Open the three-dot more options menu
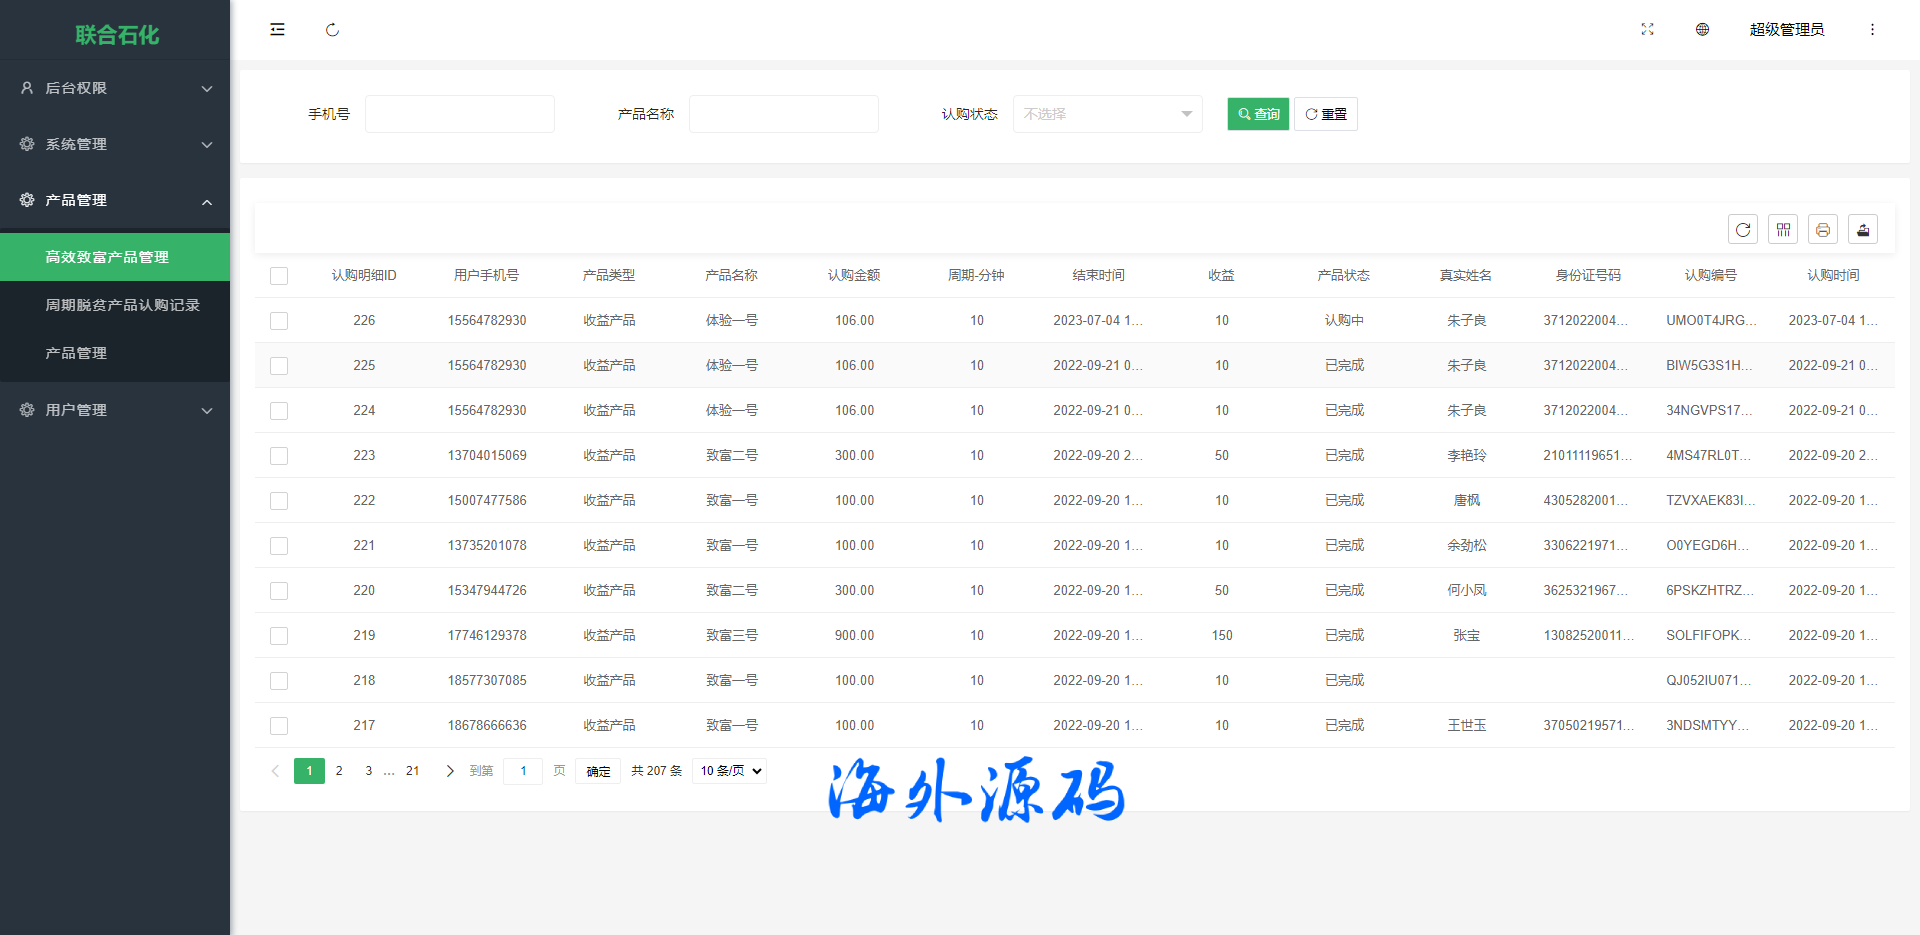Screen dimensions: 1920x935 pyautogui.click(x=1872, y=30)
